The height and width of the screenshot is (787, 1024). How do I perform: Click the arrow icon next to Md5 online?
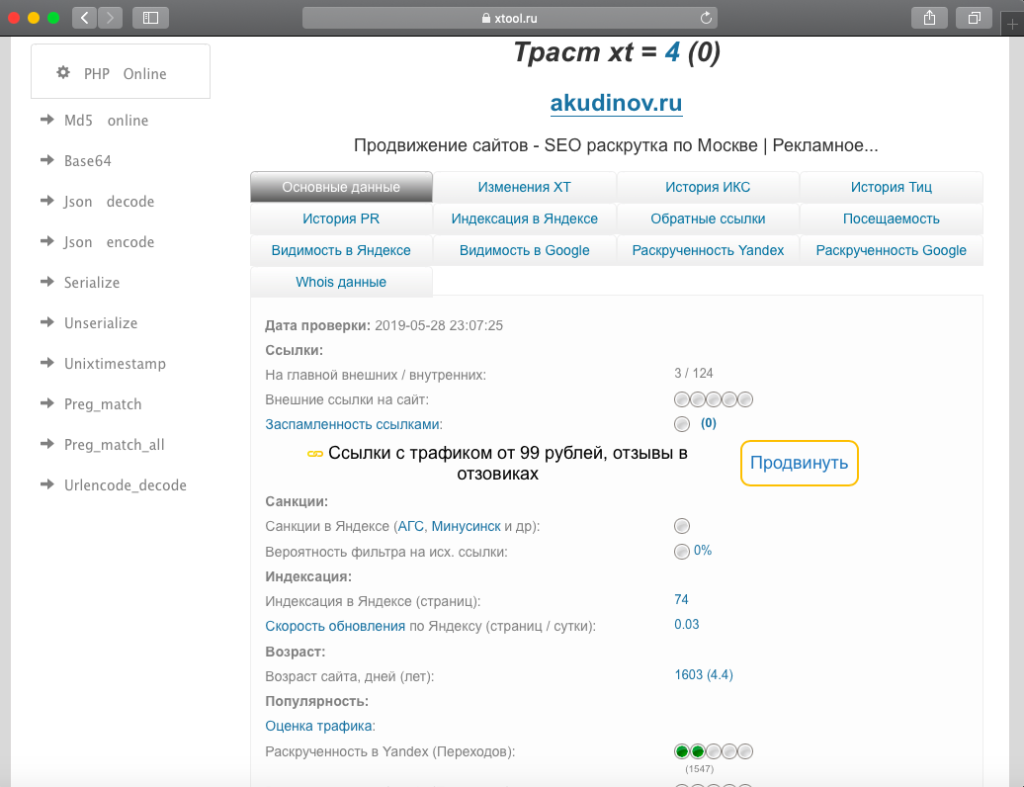pyautogui.click(x=47, y=120)
